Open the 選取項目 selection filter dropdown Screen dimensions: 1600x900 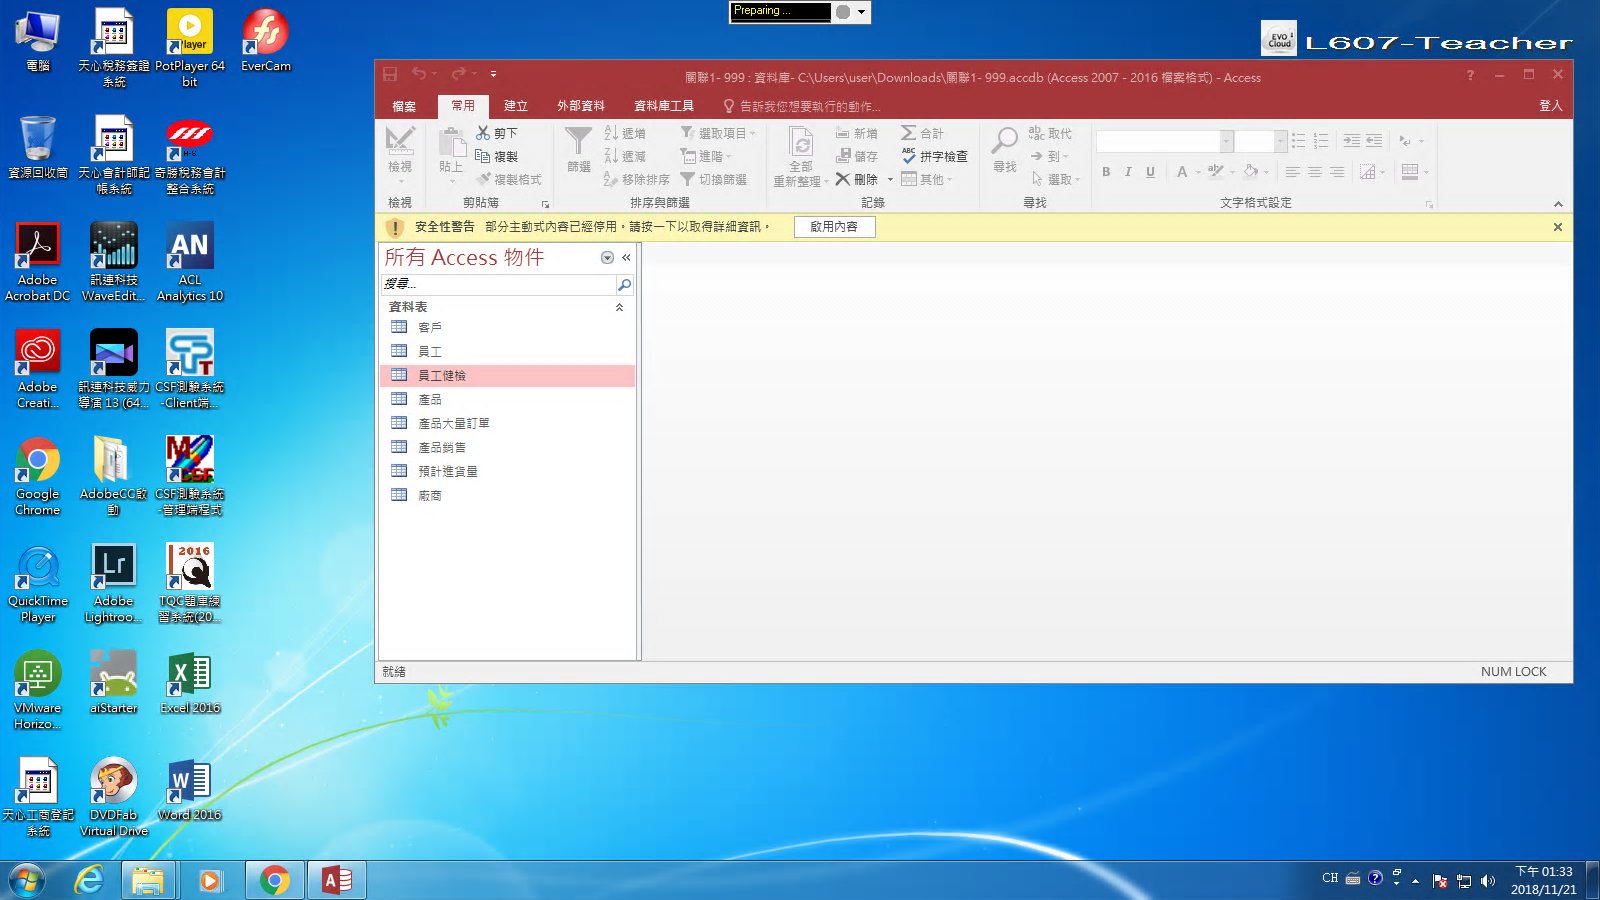pos(718,133)
